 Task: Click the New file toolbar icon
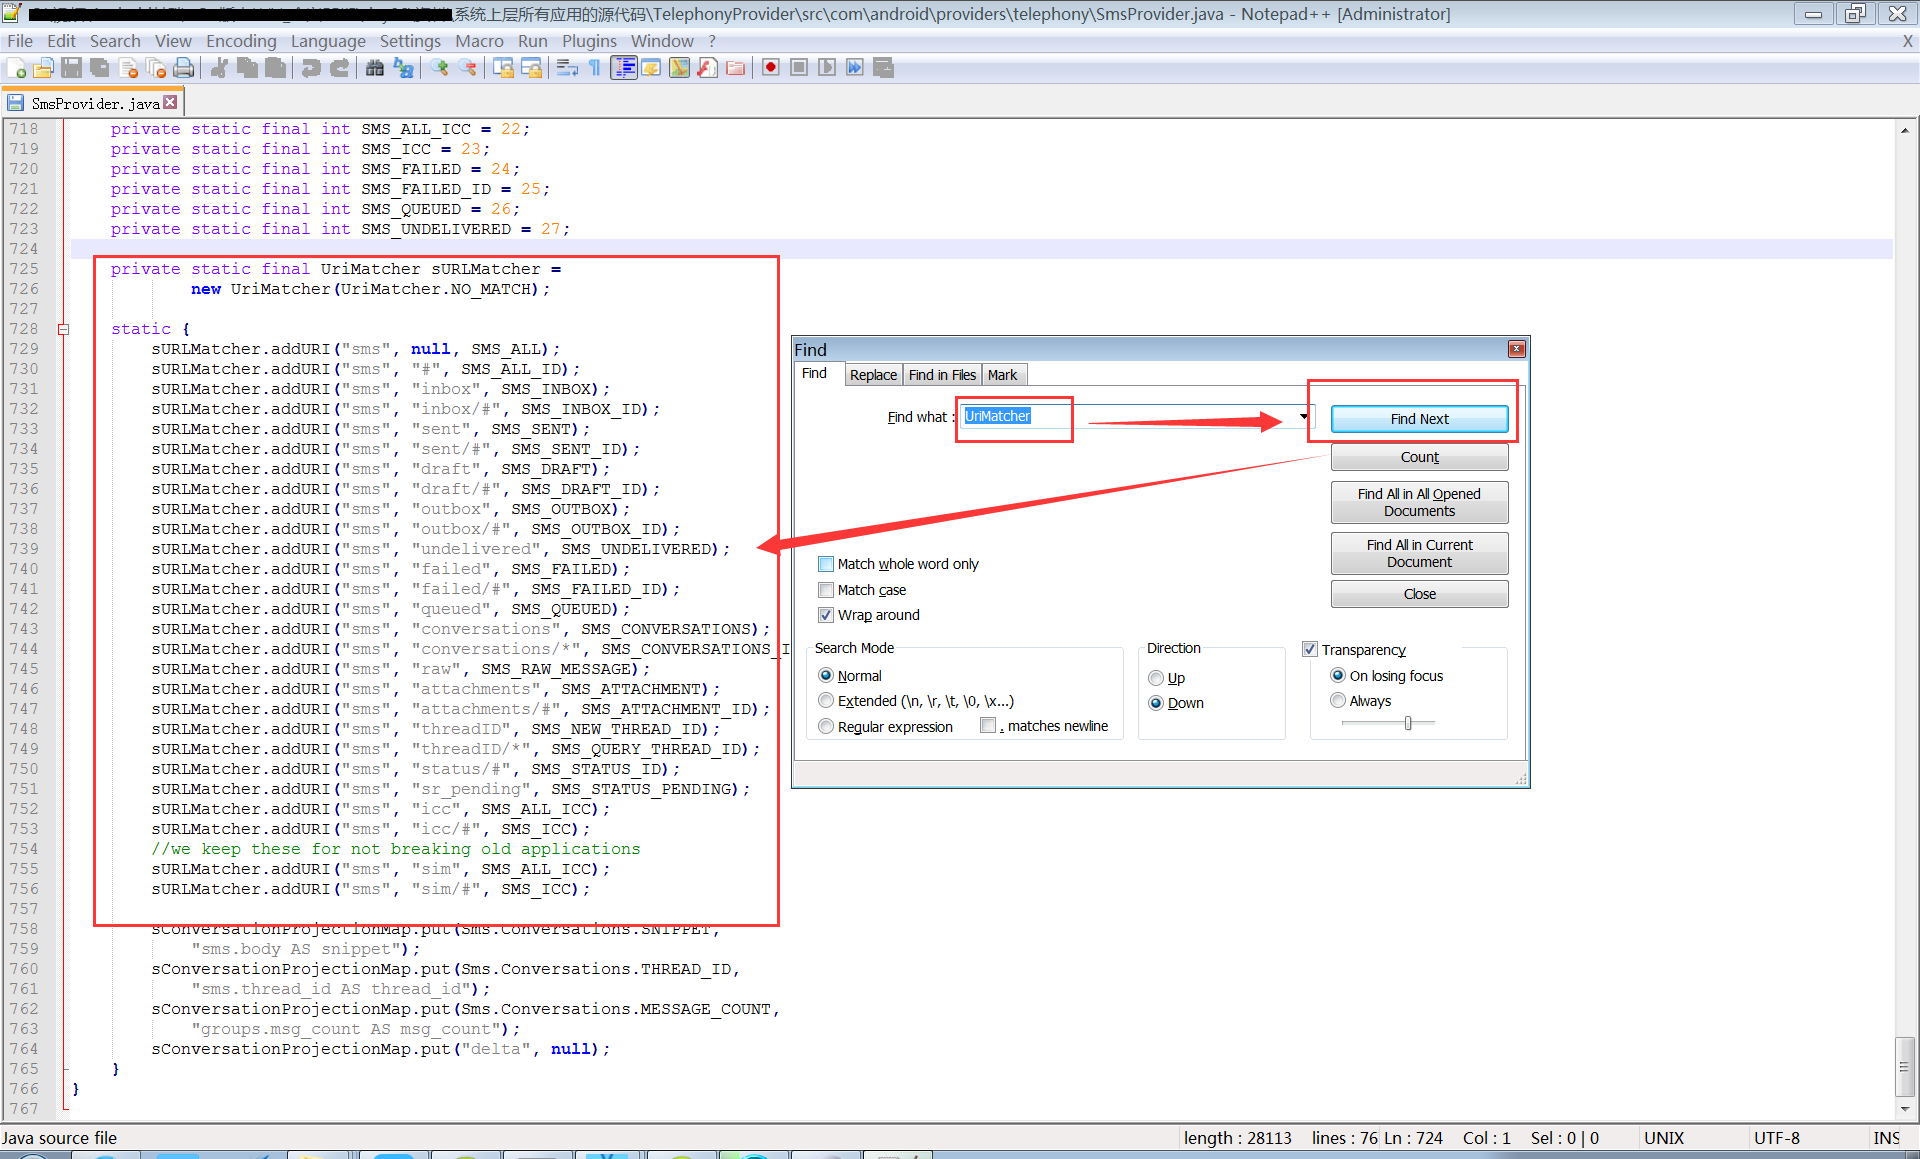click(x=17, y=68)
